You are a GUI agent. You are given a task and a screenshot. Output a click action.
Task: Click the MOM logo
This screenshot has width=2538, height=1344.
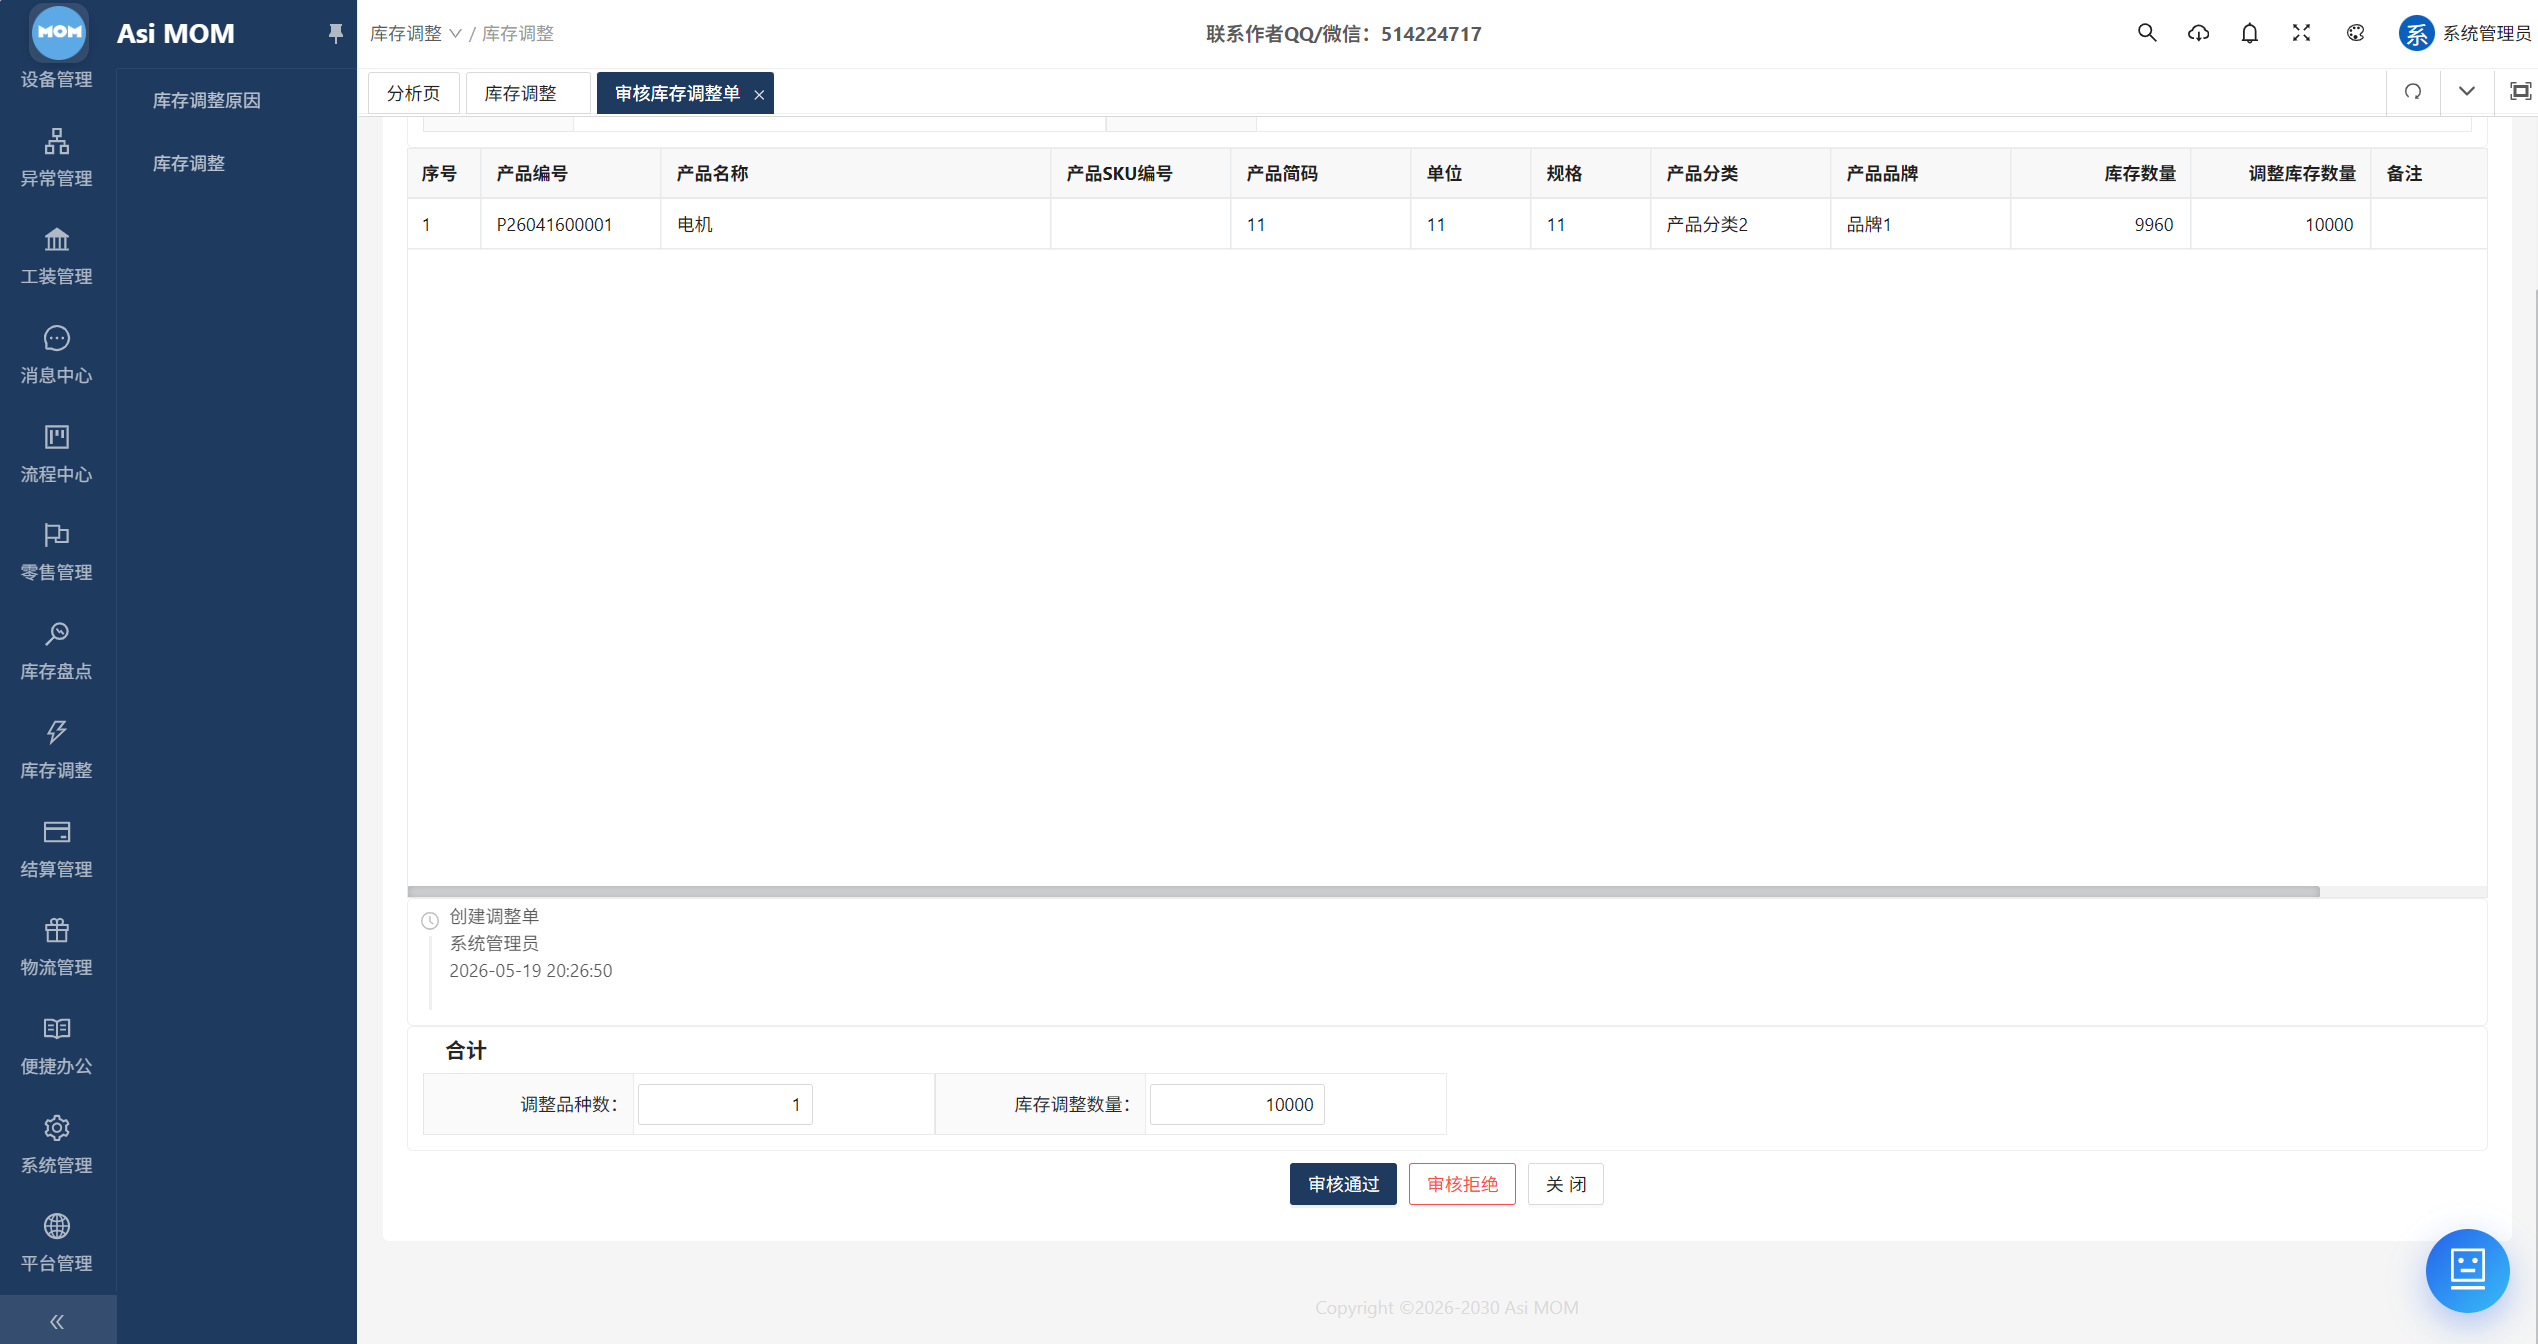59,31
